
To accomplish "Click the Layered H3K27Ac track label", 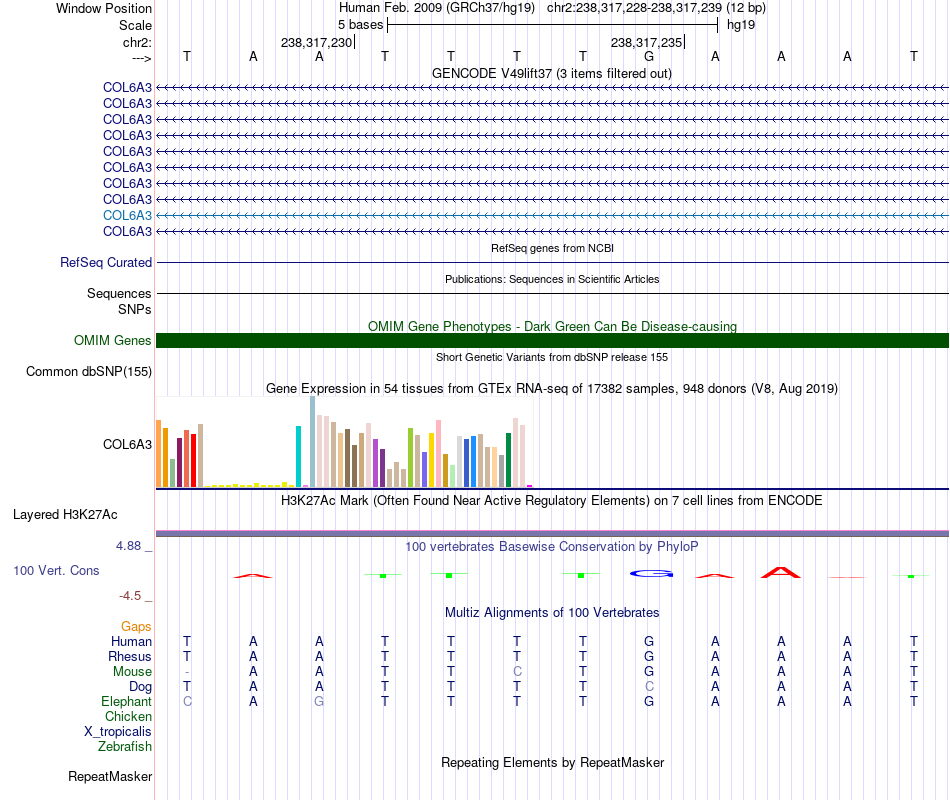I will click(x=65, y=515).
